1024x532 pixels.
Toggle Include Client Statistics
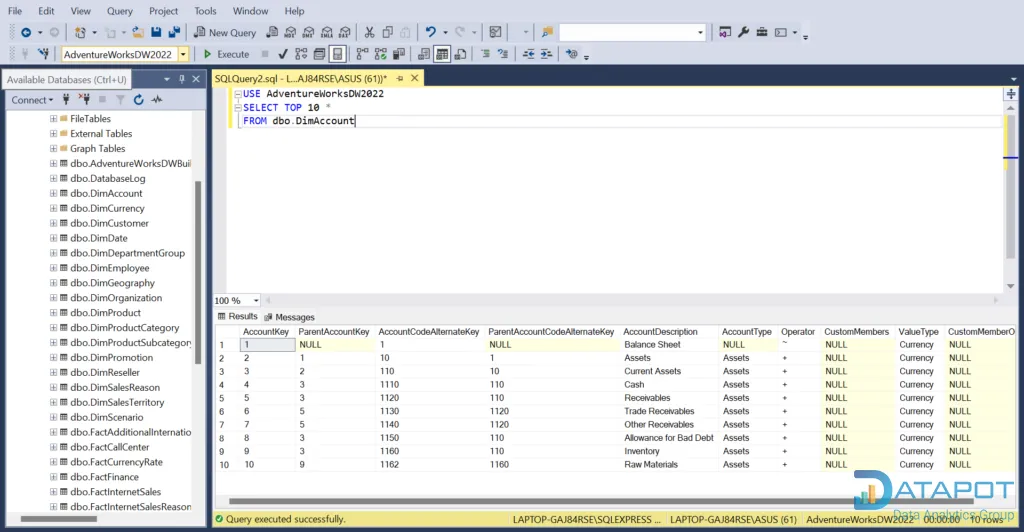(398, 54)
